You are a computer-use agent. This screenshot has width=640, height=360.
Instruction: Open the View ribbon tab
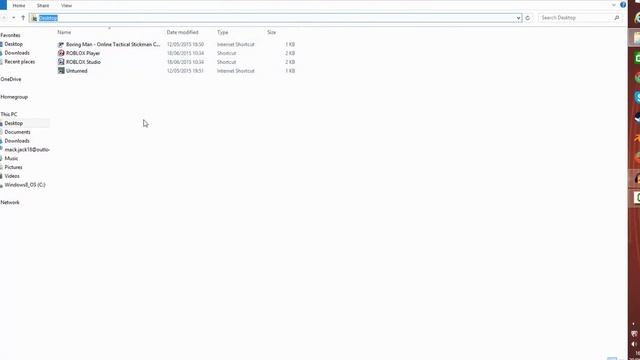(x=66, y=6)
